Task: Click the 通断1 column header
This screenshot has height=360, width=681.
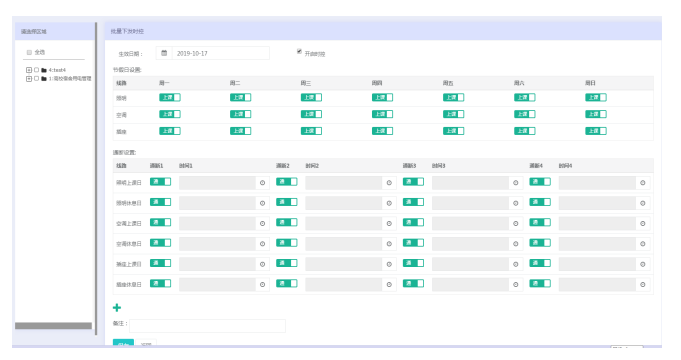Action: coord(156,166)
